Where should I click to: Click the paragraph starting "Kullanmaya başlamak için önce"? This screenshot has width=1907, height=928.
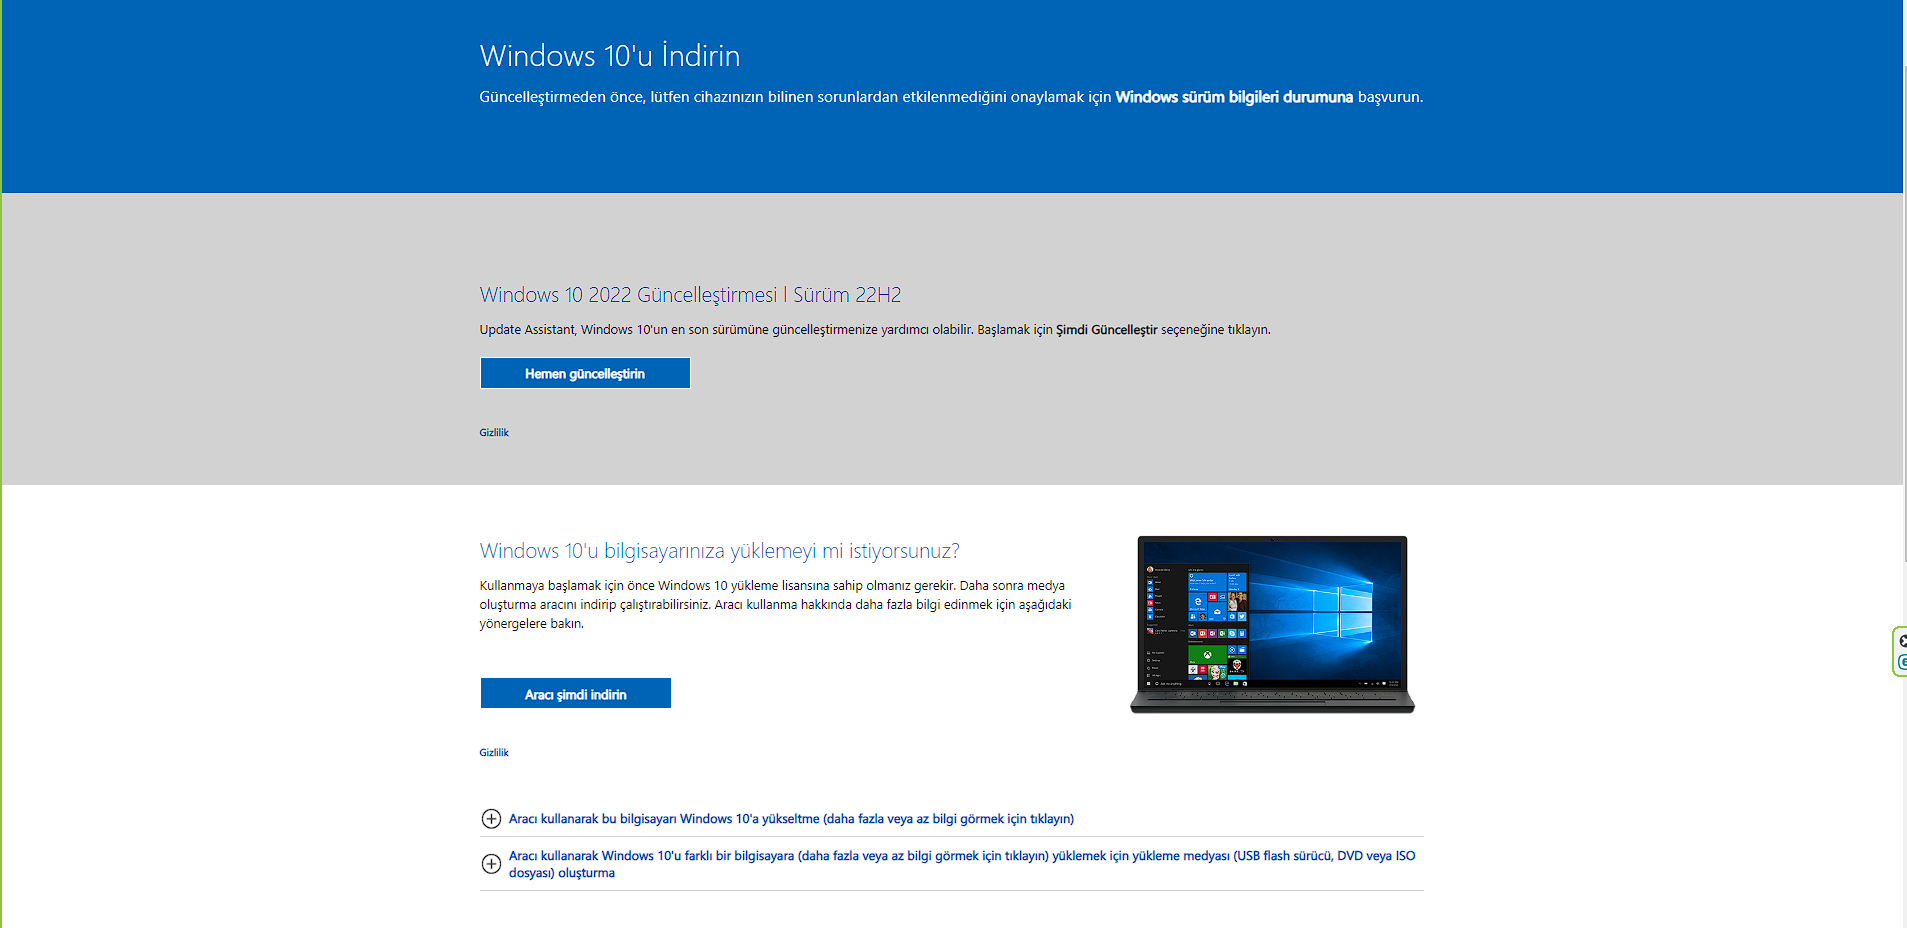pyautogui.click(x=775, y=605)
